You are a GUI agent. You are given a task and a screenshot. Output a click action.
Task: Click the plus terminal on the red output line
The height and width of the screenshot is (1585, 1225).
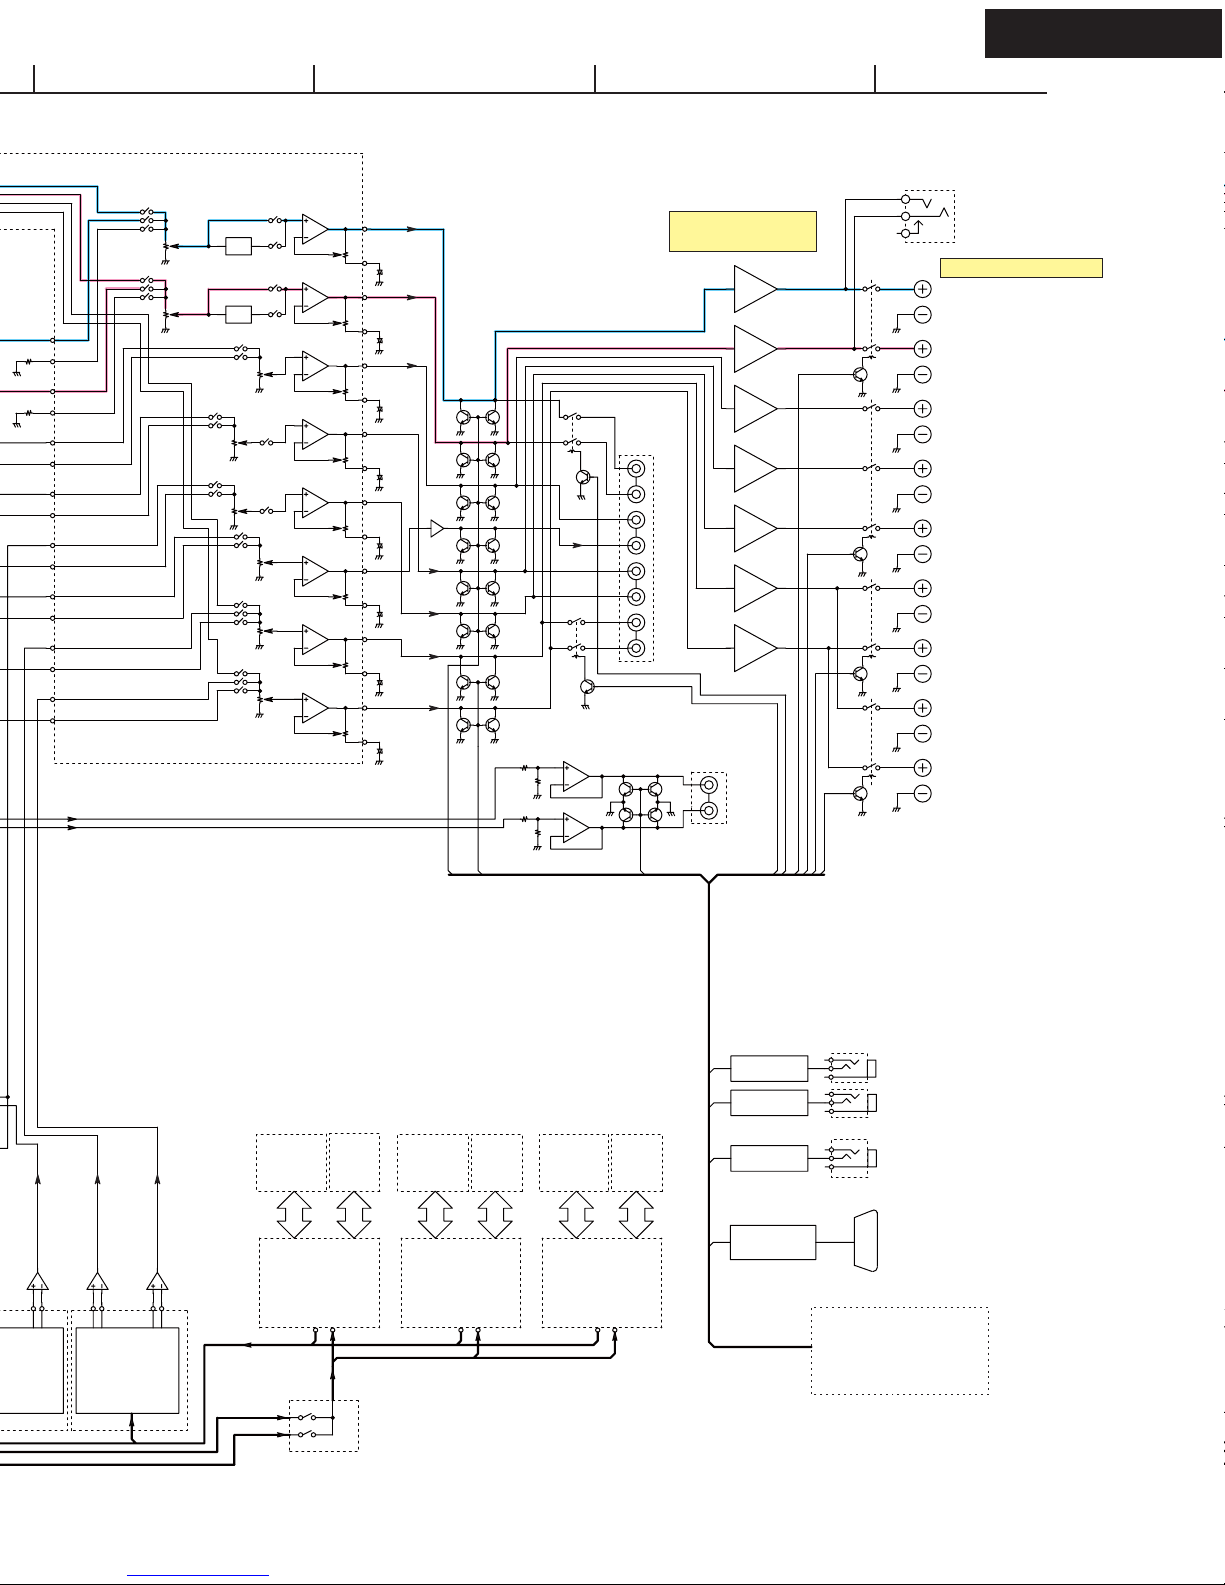(923, 349)
